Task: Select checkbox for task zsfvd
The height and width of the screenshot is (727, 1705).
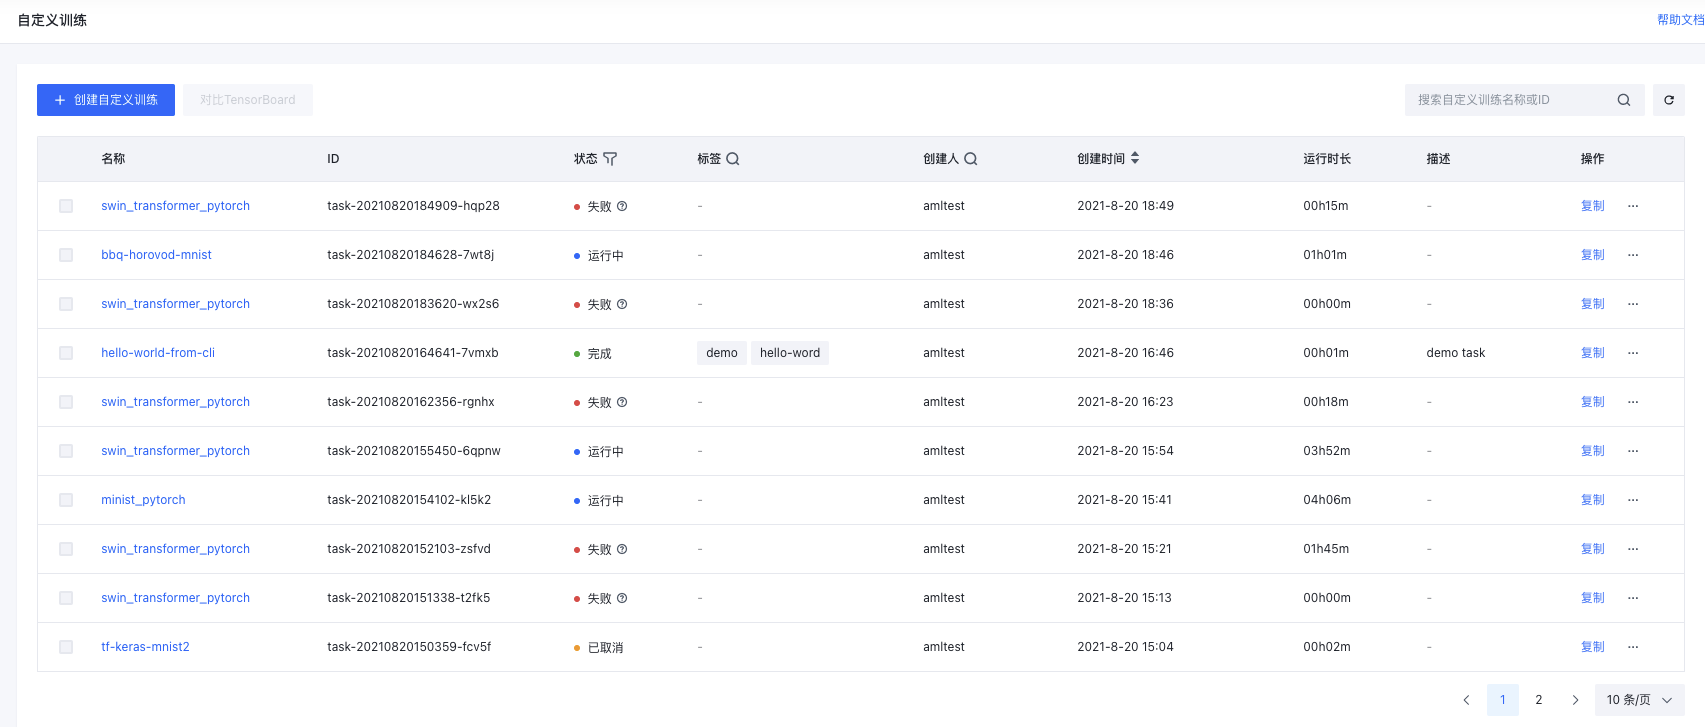Action: (x=66, y=549)
